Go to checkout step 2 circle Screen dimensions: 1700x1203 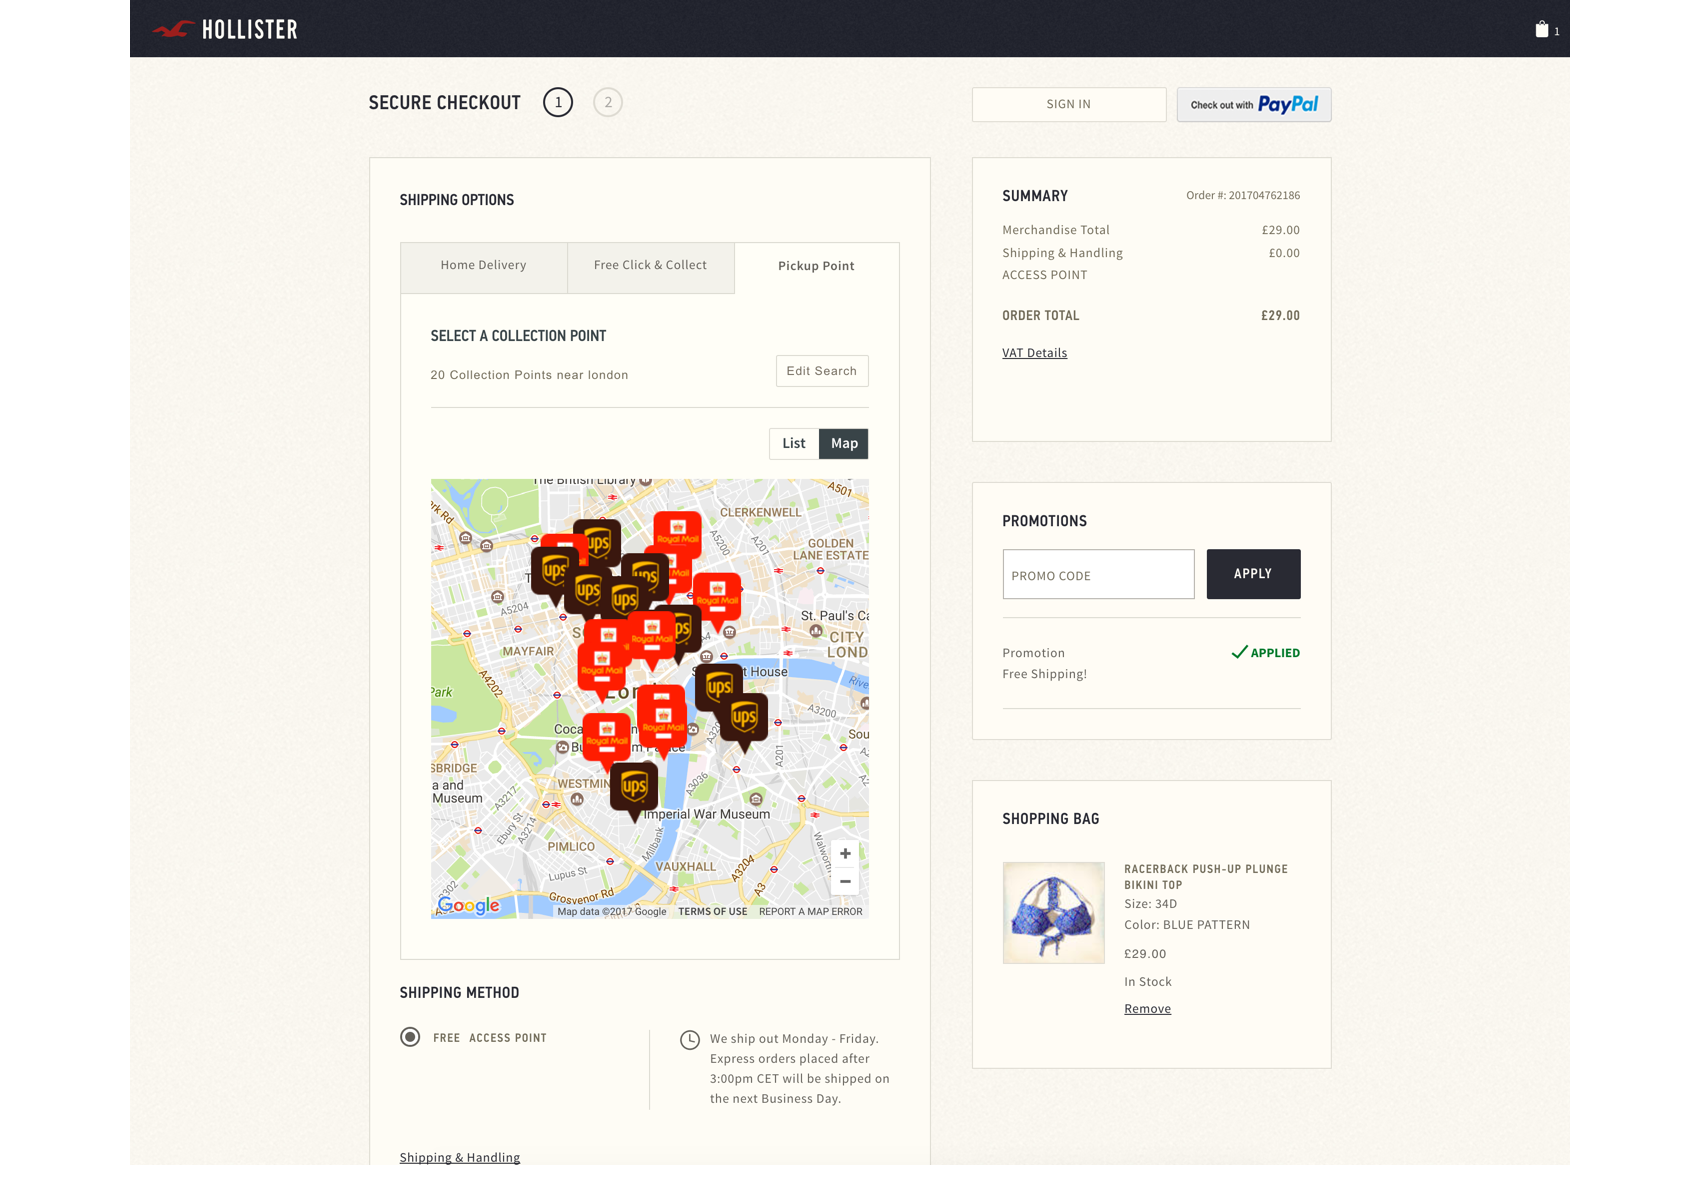coord(608,102)
